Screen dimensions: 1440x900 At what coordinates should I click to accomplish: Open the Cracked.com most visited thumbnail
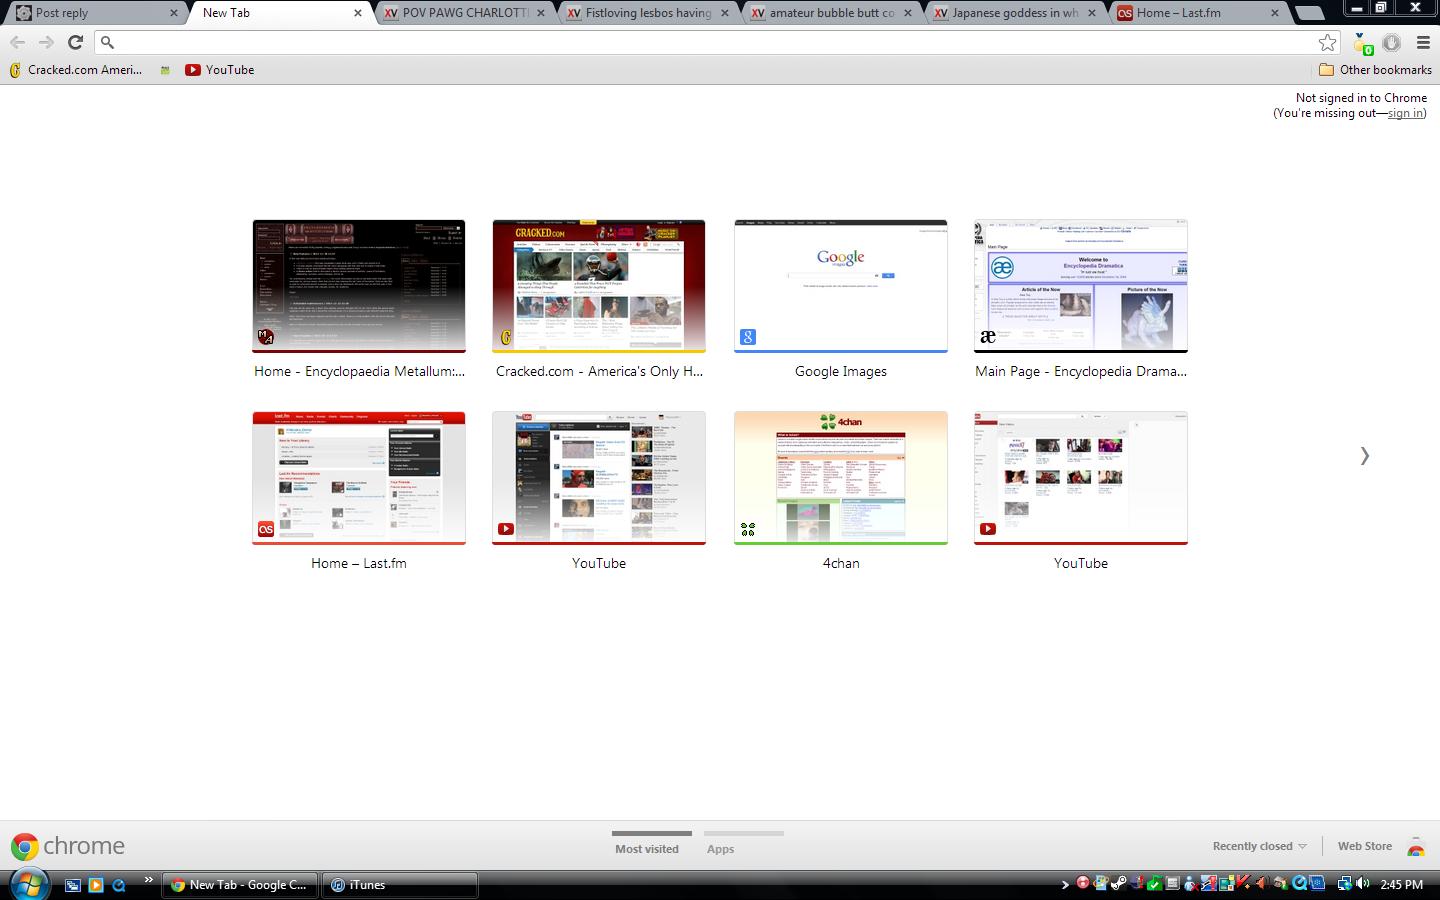599,286
